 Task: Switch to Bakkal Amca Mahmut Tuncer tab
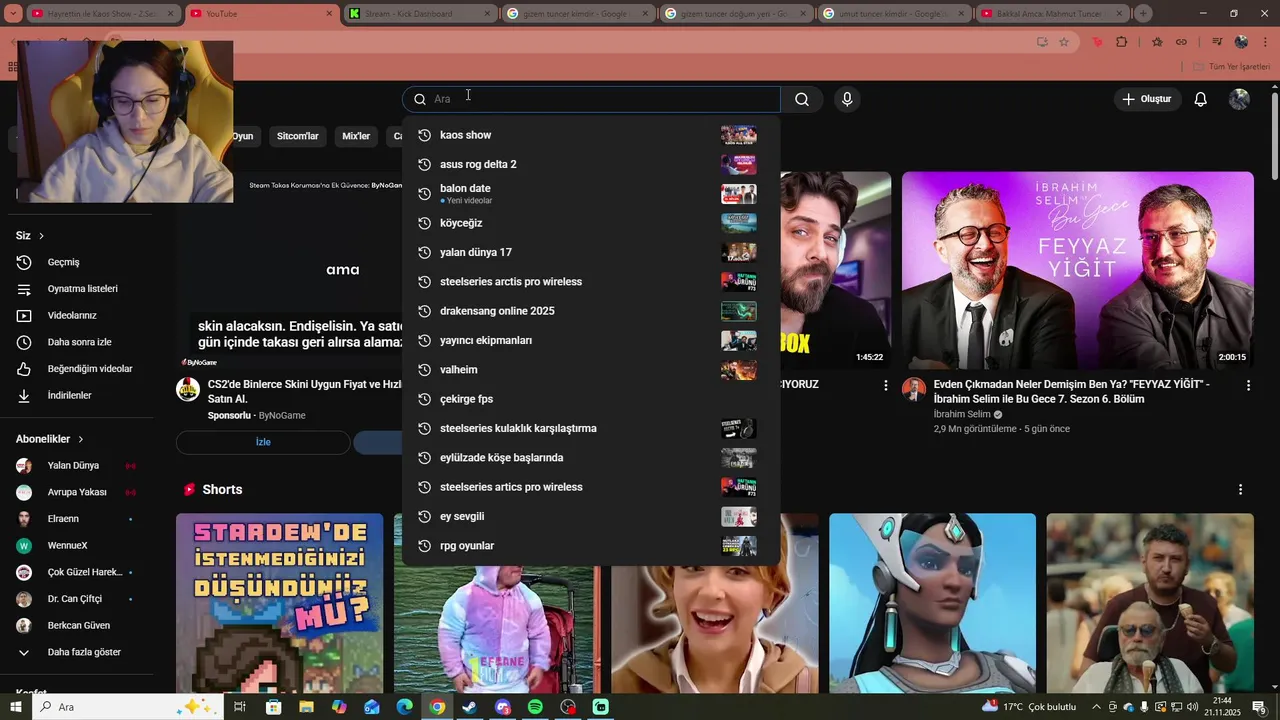pyautogui.click(x=1052, y=14)
